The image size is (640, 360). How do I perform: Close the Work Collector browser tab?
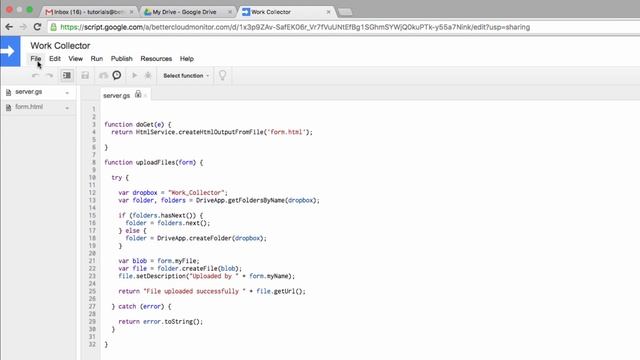coord(328,12)
